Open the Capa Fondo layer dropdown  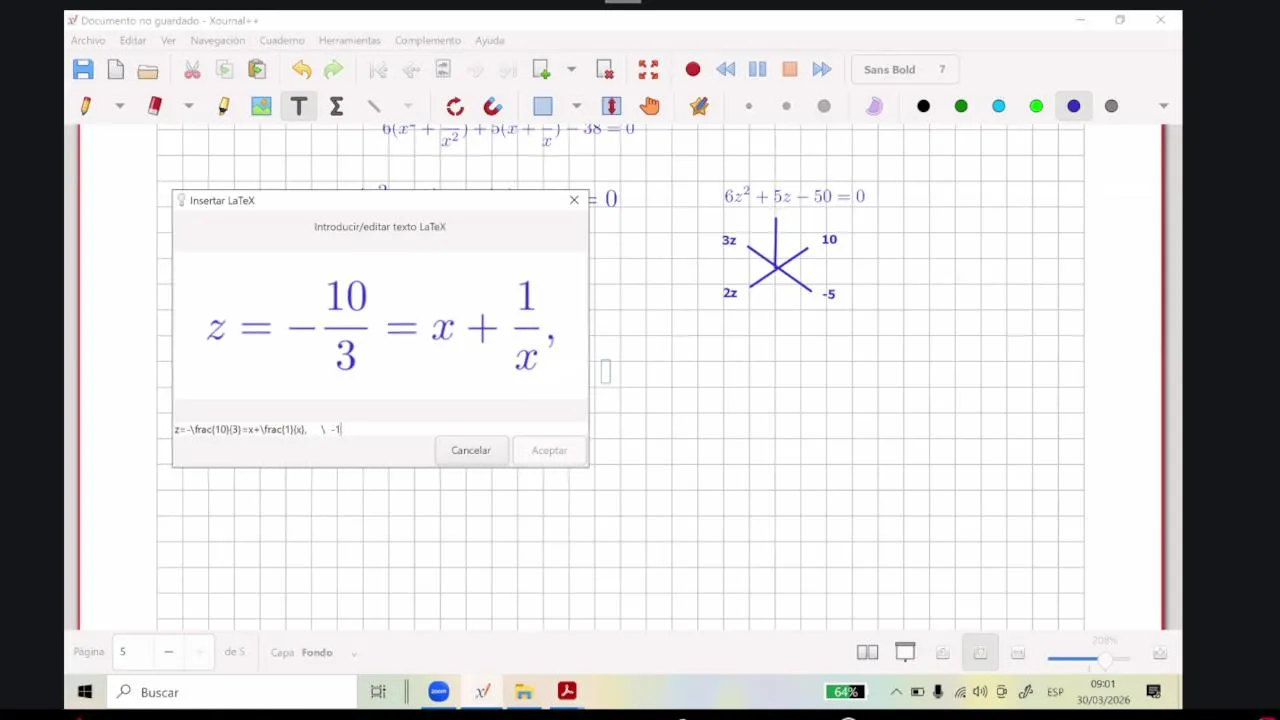point(314,652)
